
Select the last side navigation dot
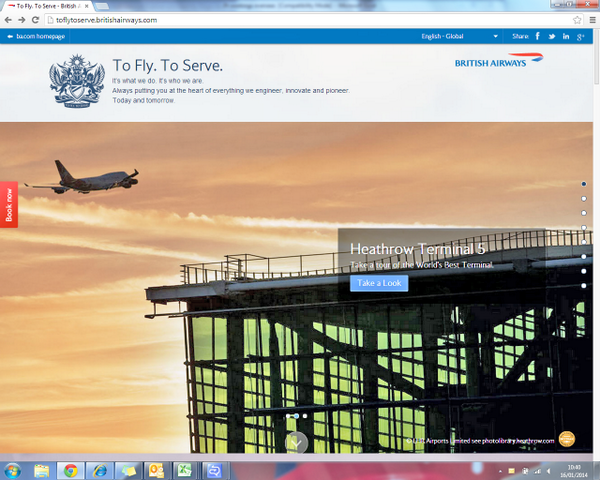[584, 286]
